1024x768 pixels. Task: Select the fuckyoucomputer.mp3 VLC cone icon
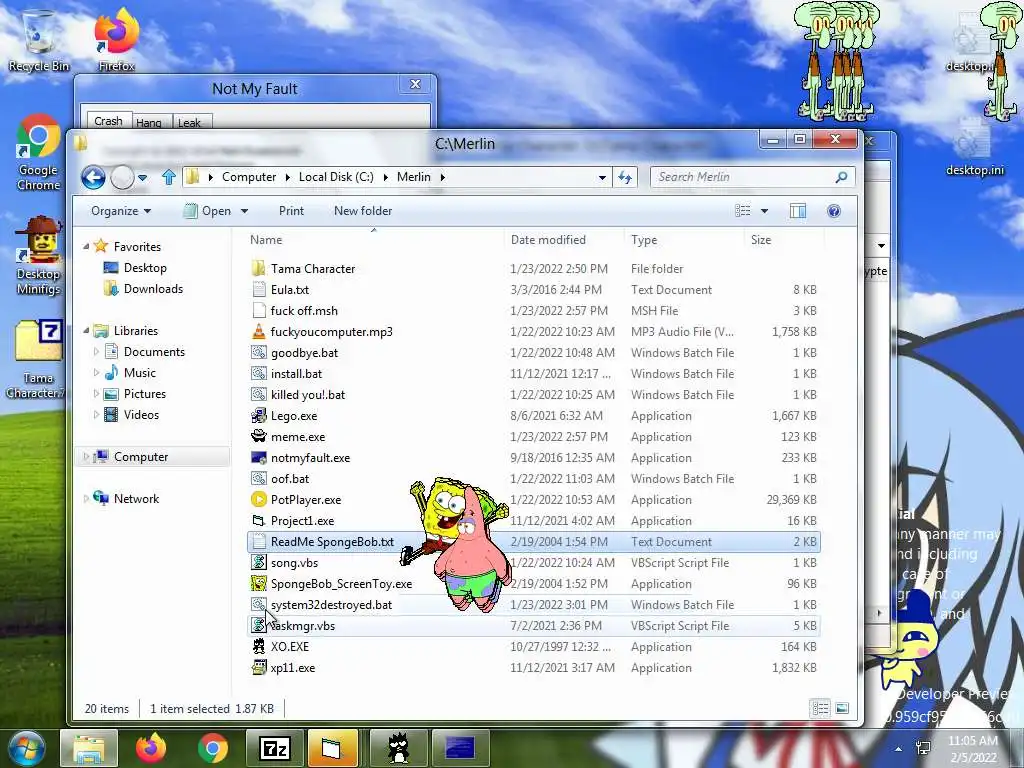tap(259, 332)
